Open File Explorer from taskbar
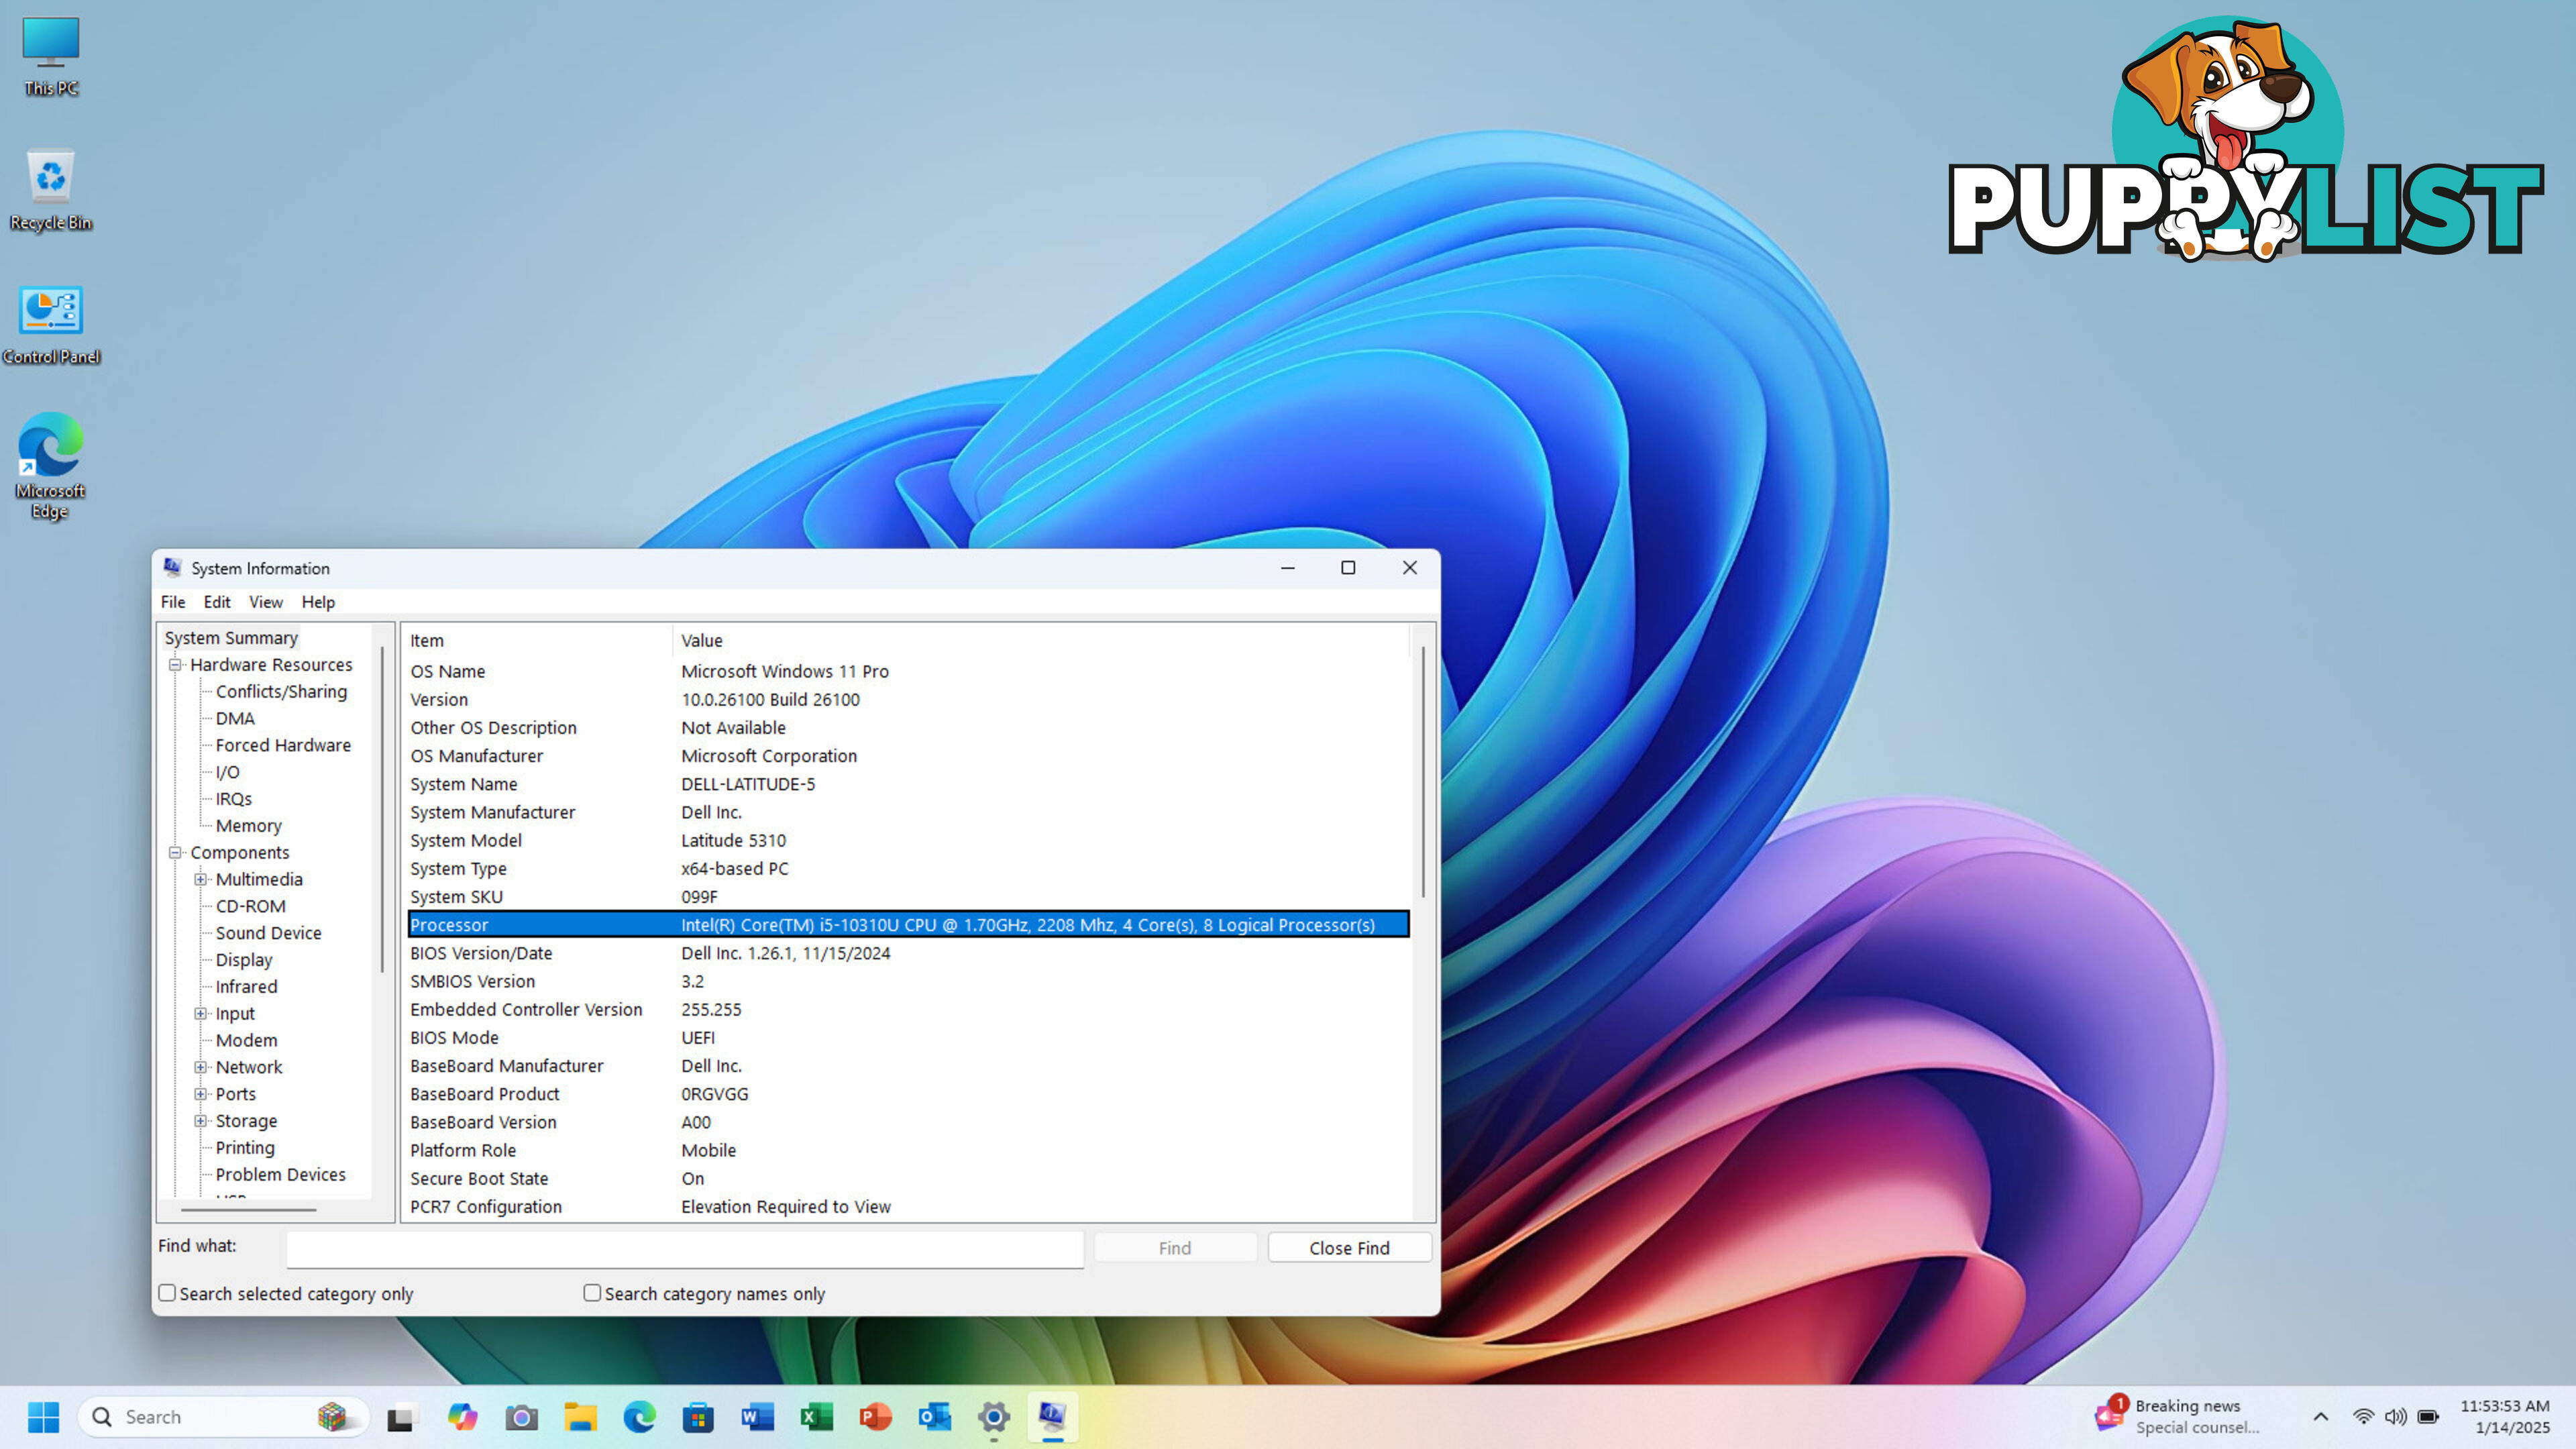Image resolution: width=2576 pixels, height=1449 pixels. click(x=580, y=1417)
